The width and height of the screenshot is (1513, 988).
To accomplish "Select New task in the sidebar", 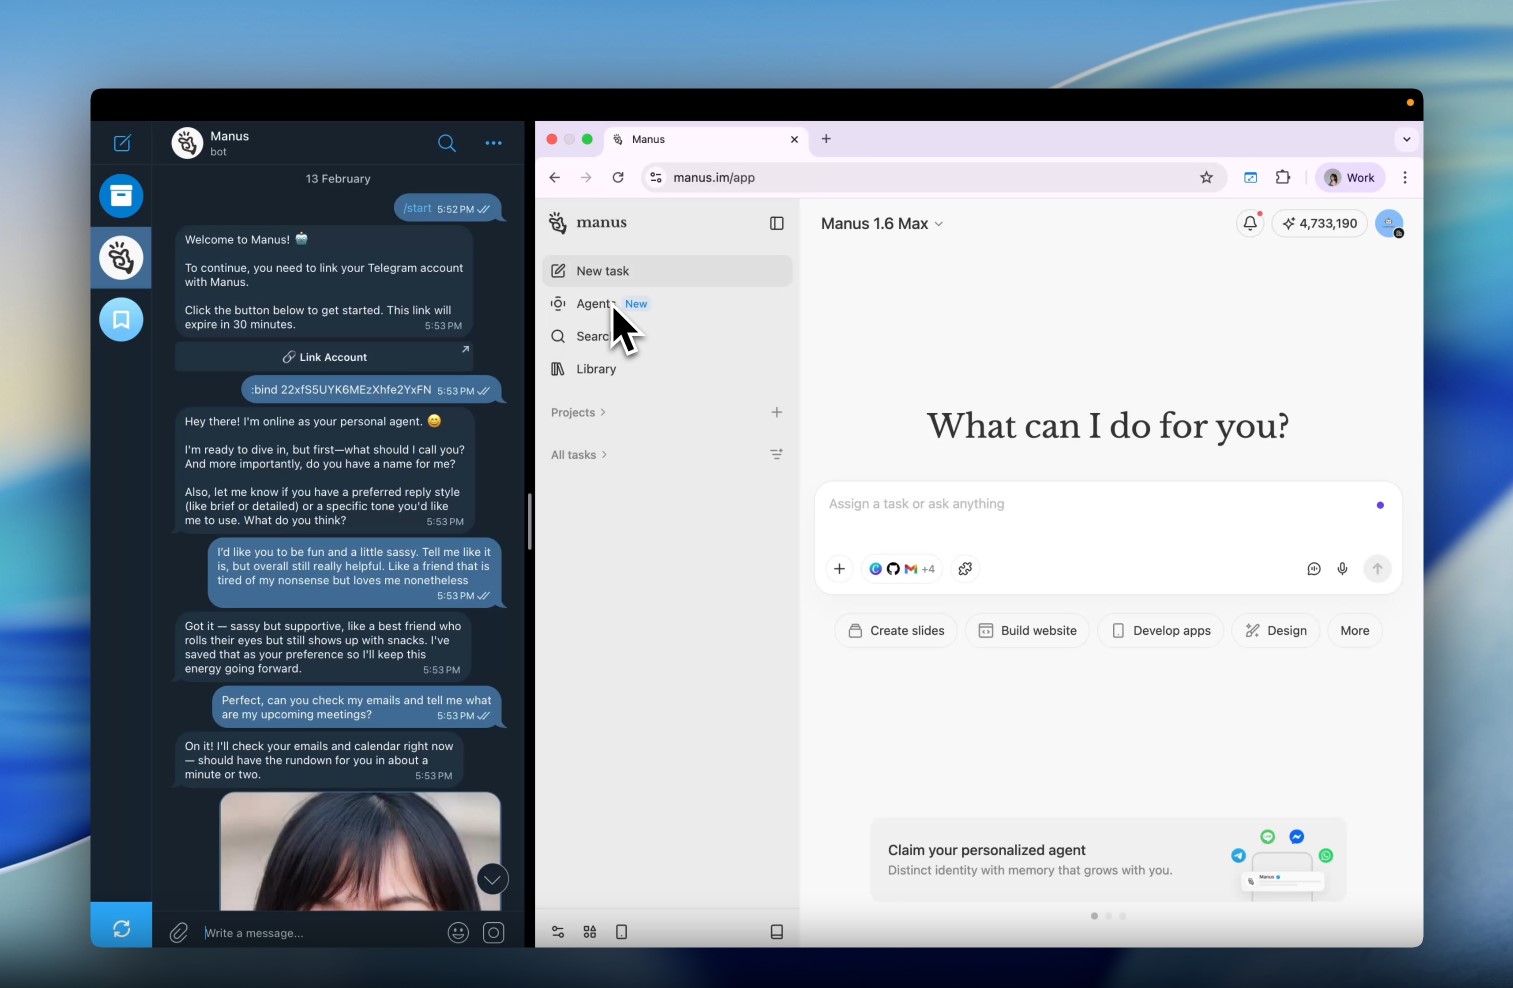I will (x=603, y=271).
